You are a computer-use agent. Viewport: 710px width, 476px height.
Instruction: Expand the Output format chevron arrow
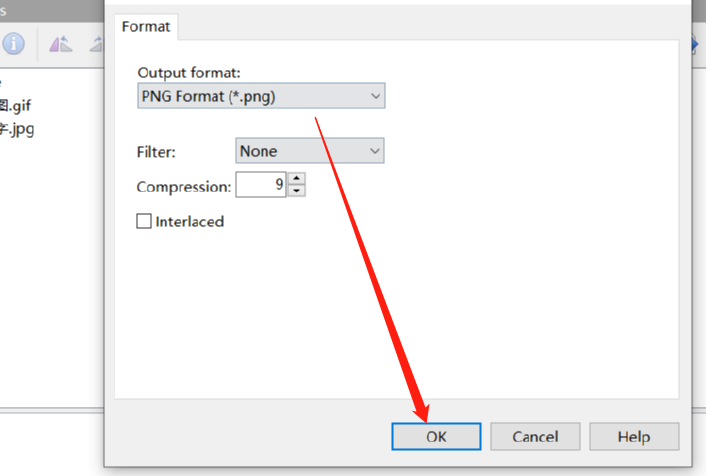pyautogui.click(x=375, y=96)
